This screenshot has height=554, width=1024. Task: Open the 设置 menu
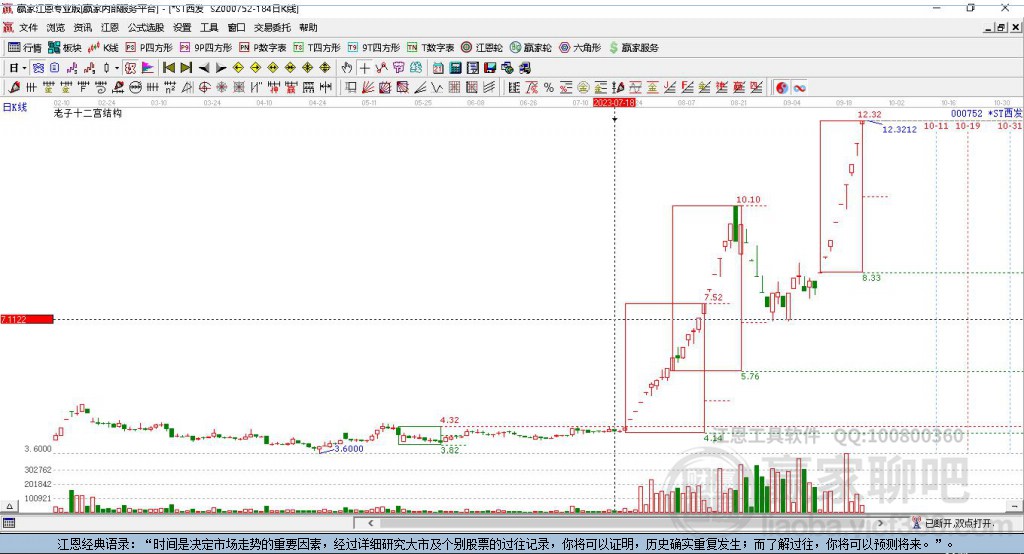[x=182, y=27]
